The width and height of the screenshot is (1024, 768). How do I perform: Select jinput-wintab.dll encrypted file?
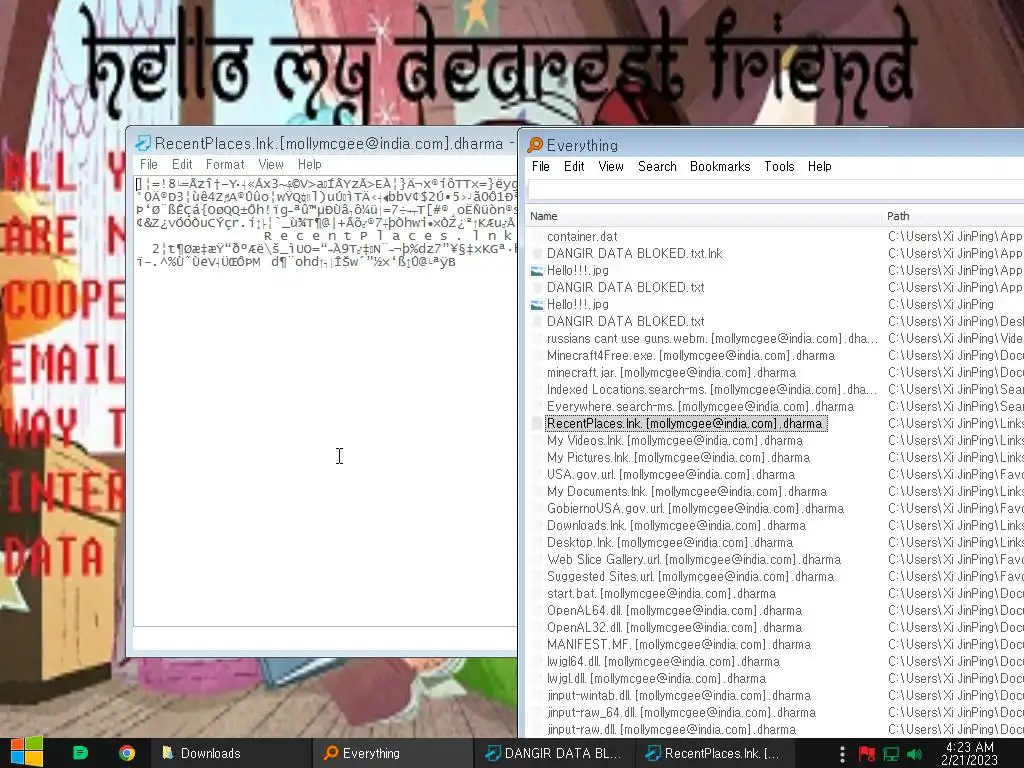pos(679,695)
